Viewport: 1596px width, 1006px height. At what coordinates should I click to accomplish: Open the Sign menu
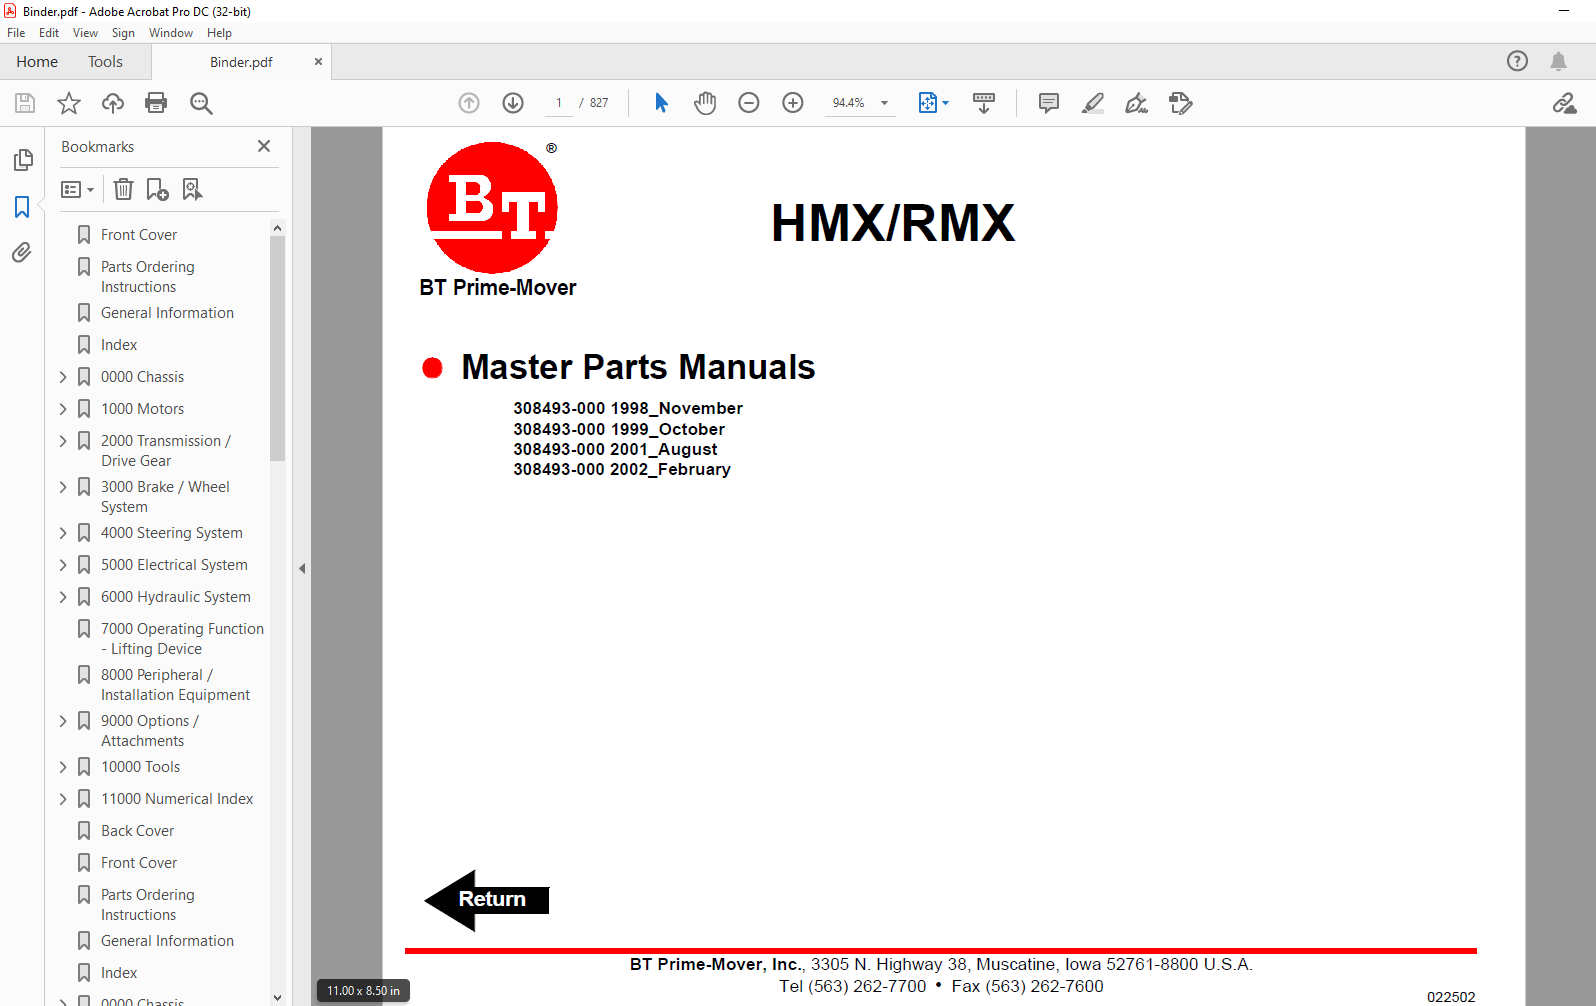tap(123, 33)
